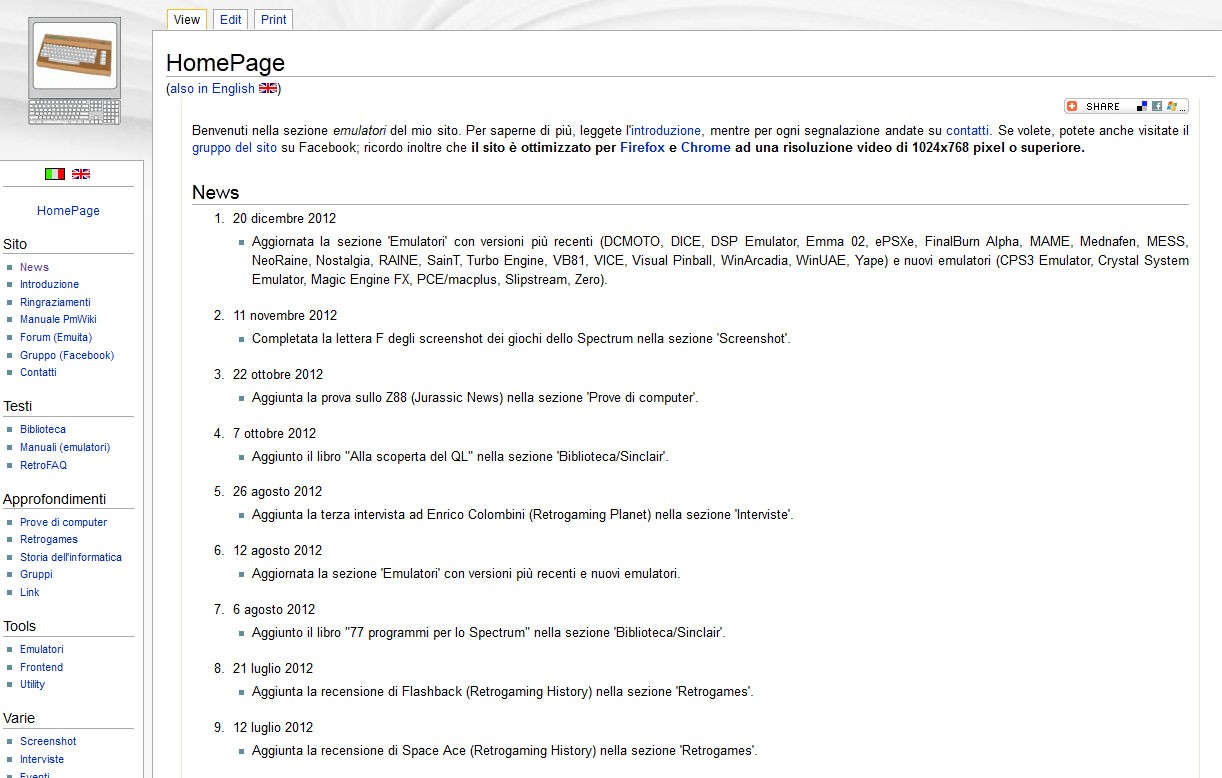
Task: Open Storia dell'informatica in the sidebar
Action: click(71, 557)
